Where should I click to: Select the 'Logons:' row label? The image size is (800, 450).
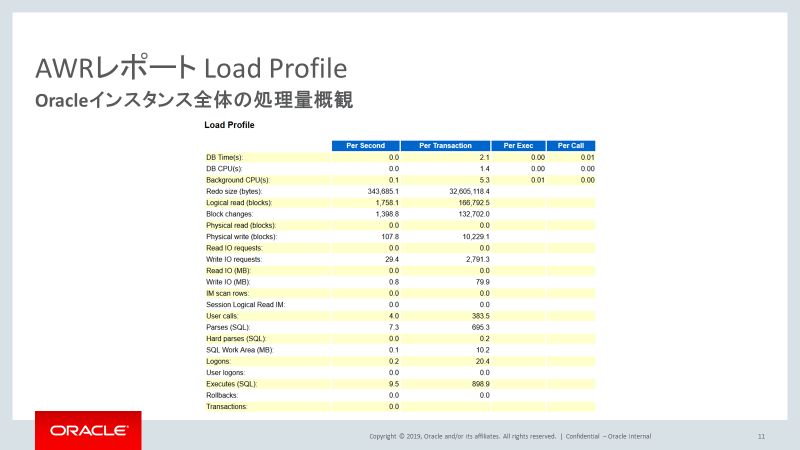point(218,361)
